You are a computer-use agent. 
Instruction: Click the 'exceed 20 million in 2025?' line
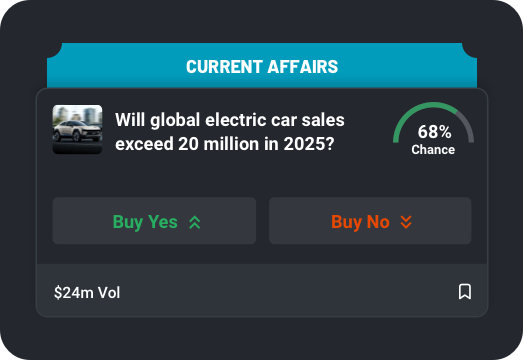224,144
